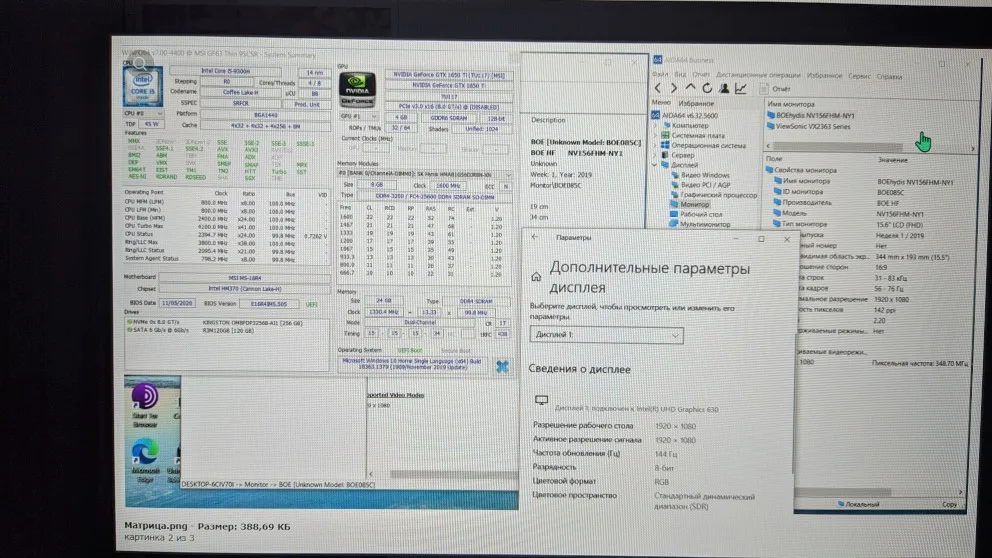The height and width of the screenshot is (558, 992).
Task: Click the Поле column header
Action: (774, 159)
